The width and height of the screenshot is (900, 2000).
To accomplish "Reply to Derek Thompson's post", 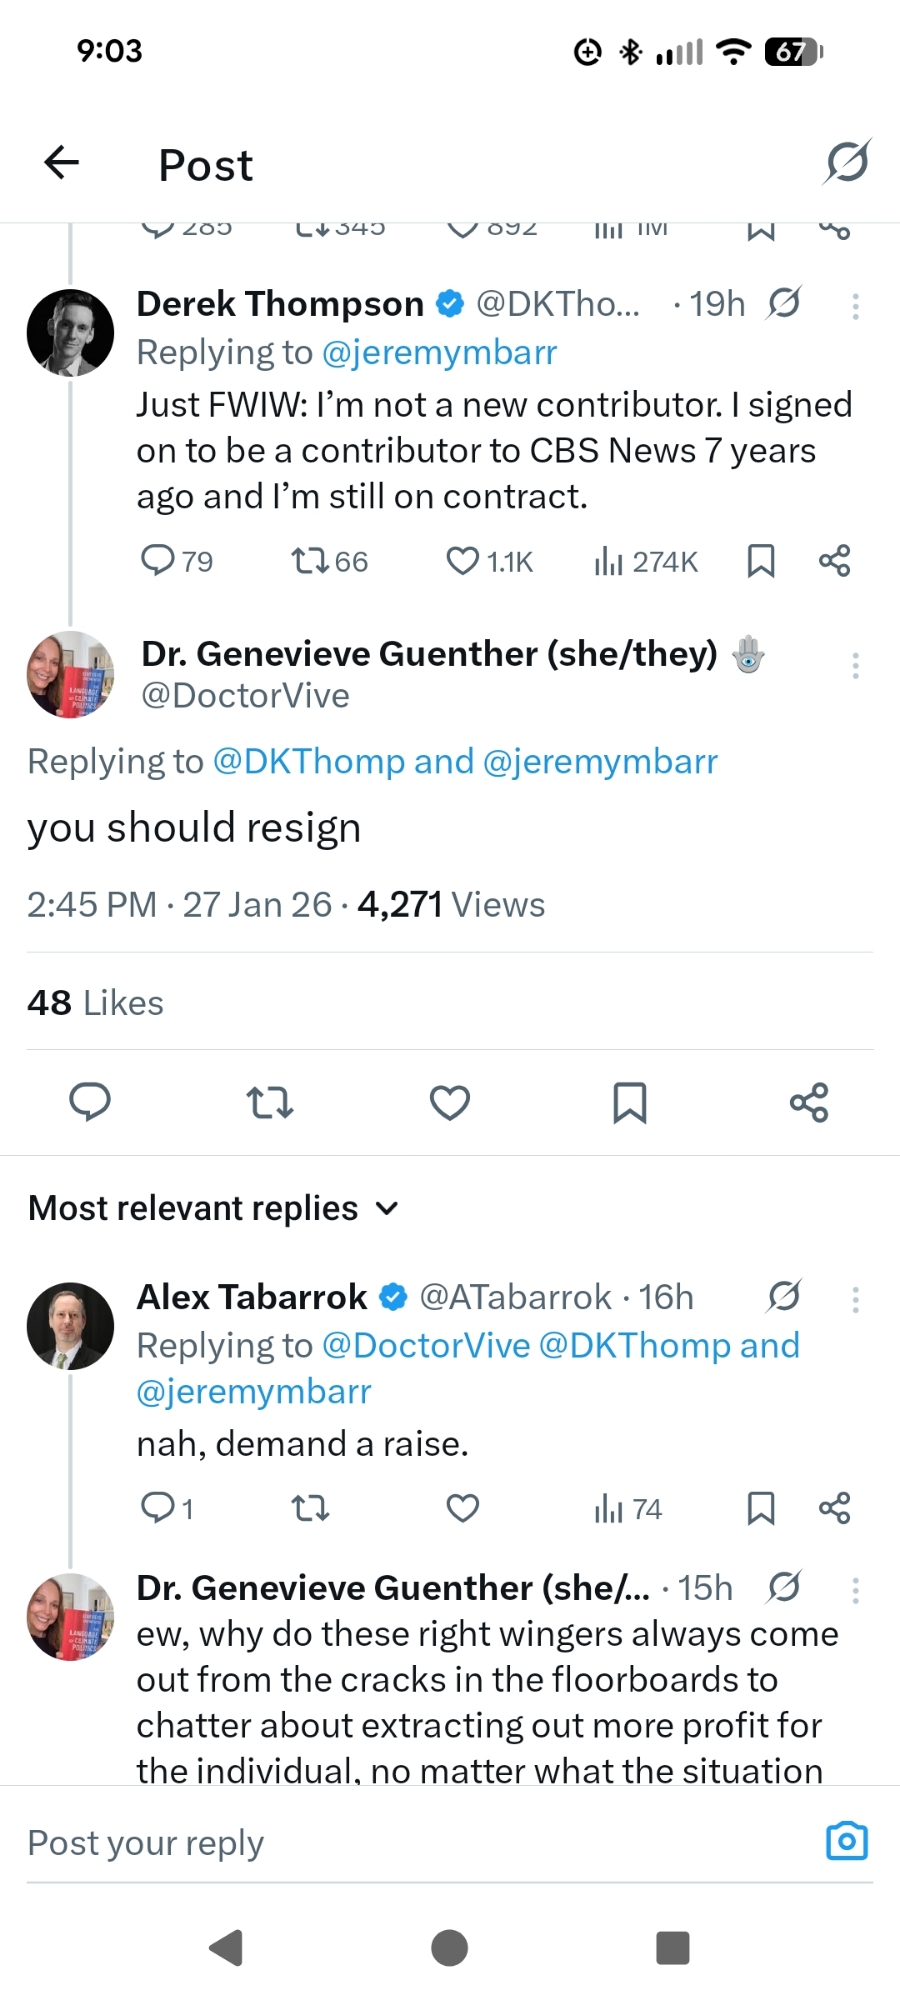I will [x=158, y=561].
